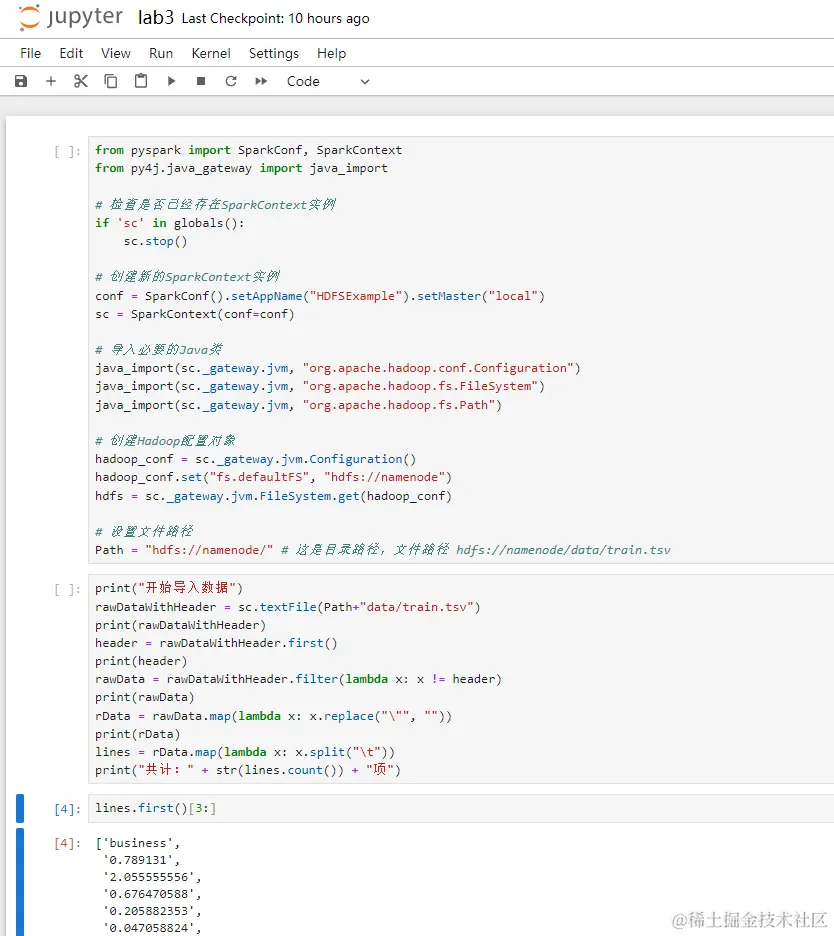Click the "org.apache.hadoop.fs.Path" import line
This screenshot has height=936, width=834.
click(x=298, y=405)
